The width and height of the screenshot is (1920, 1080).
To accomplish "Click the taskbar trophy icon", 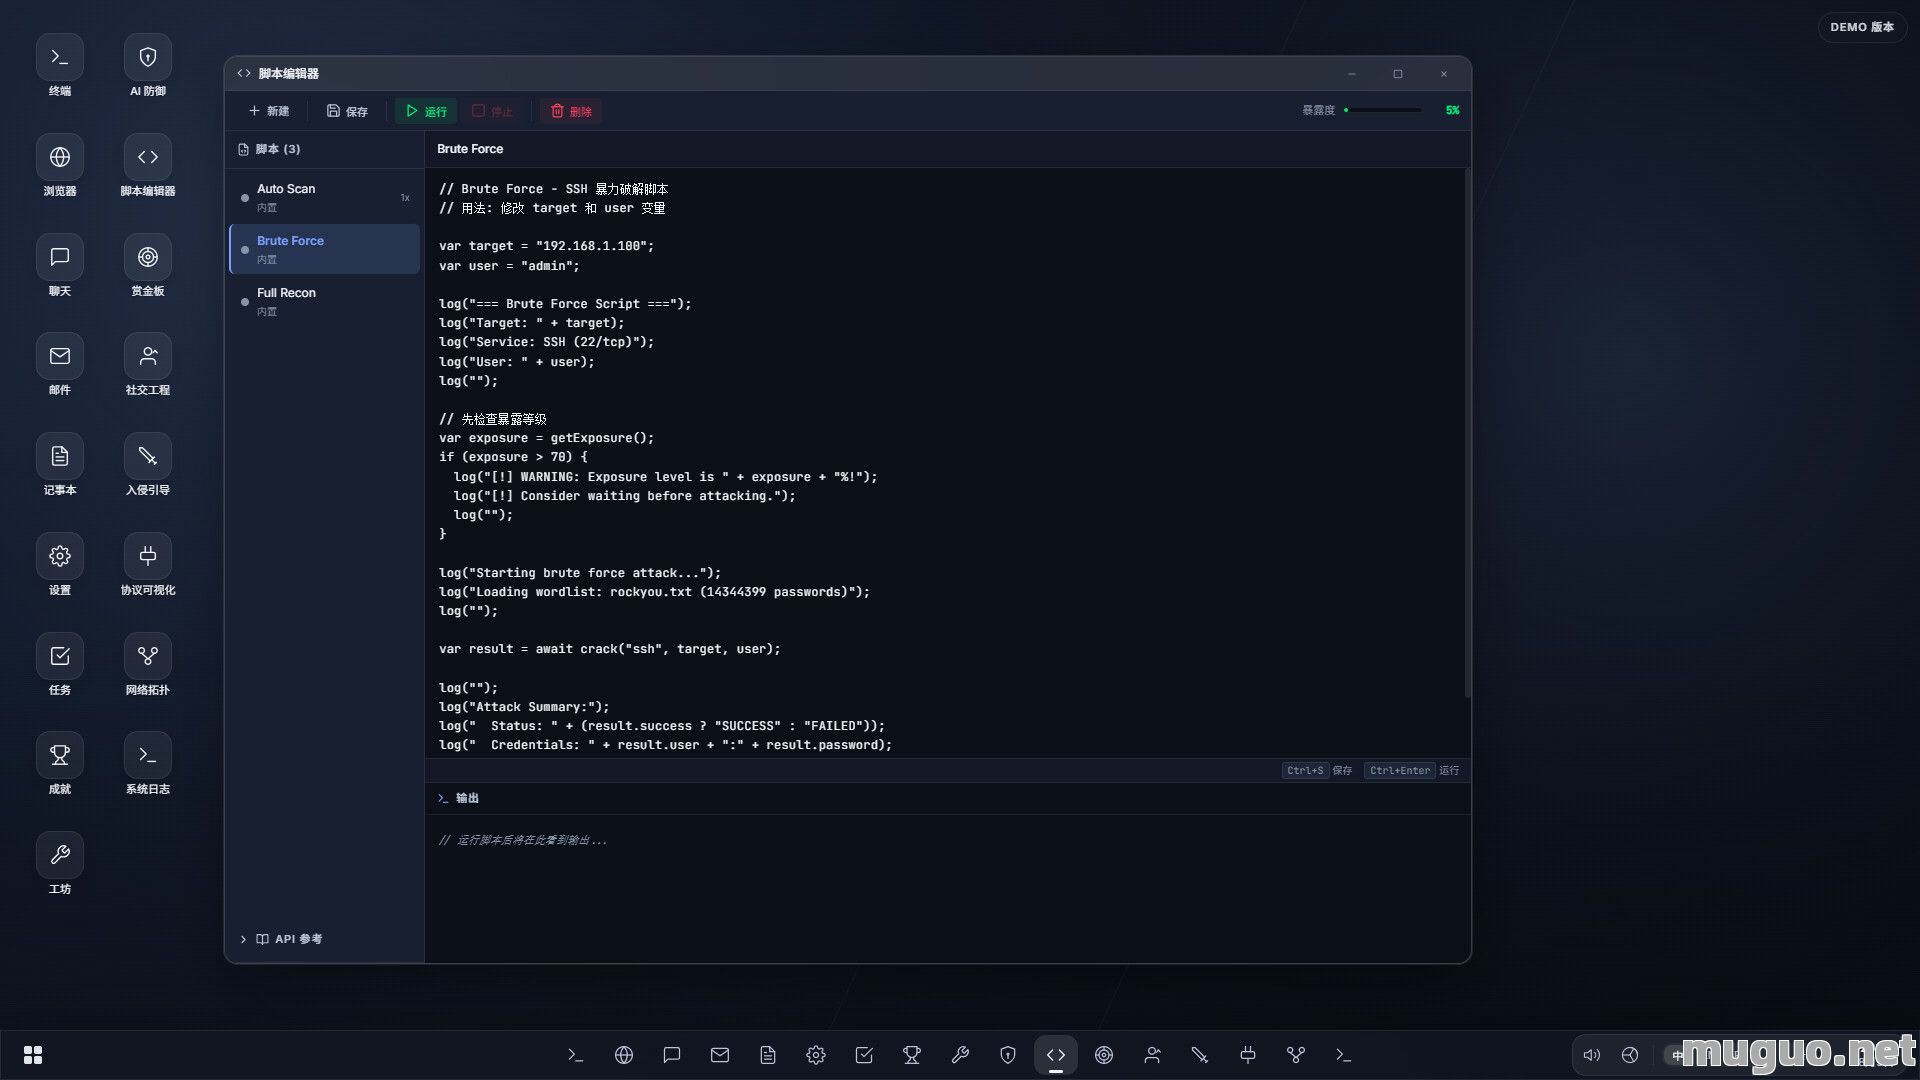I will point(912,1055).
